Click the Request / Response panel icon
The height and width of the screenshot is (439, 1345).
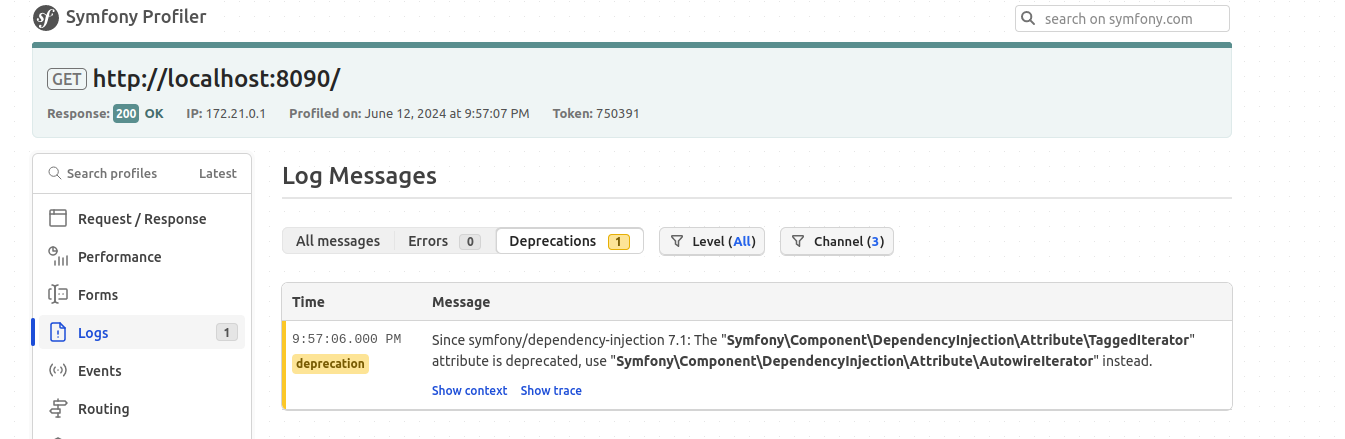tap(58, 219)
